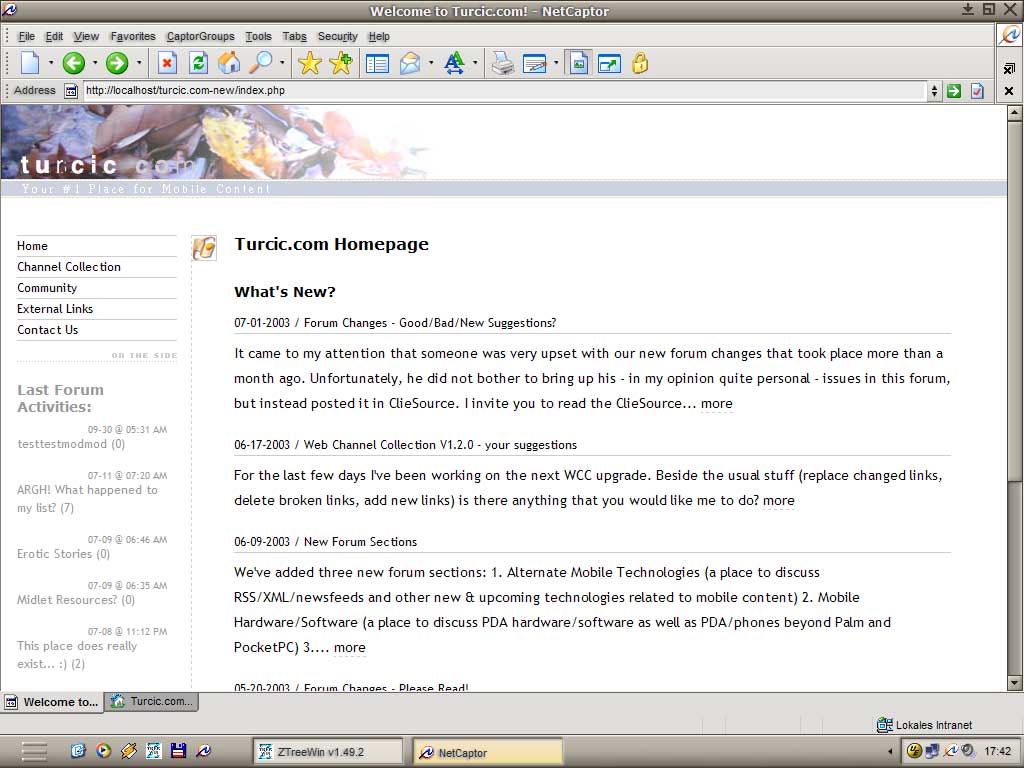Open mail with the envelope icon
This screenshot has height=768, width=1024.
point(409,63)
